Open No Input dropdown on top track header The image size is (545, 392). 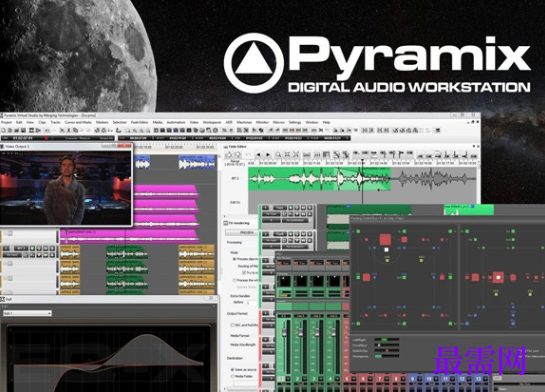pos(271,214)
